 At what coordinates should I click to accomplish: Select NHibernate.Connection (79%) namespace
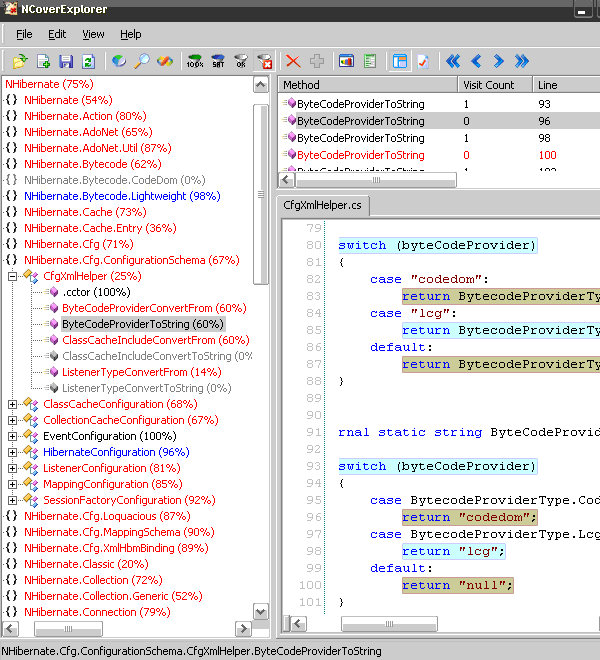coord(97,612)
